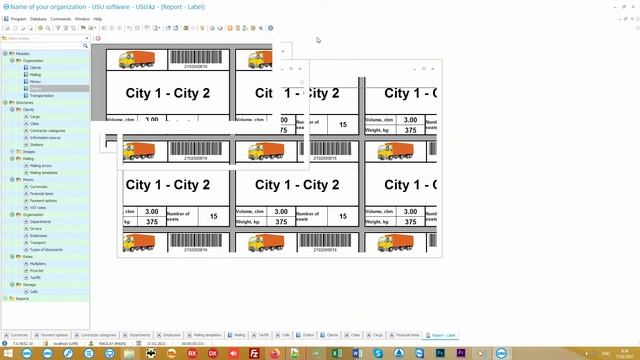The image size is (640, 360).
Task: Open the Price list directory
Action: point(36,271)
